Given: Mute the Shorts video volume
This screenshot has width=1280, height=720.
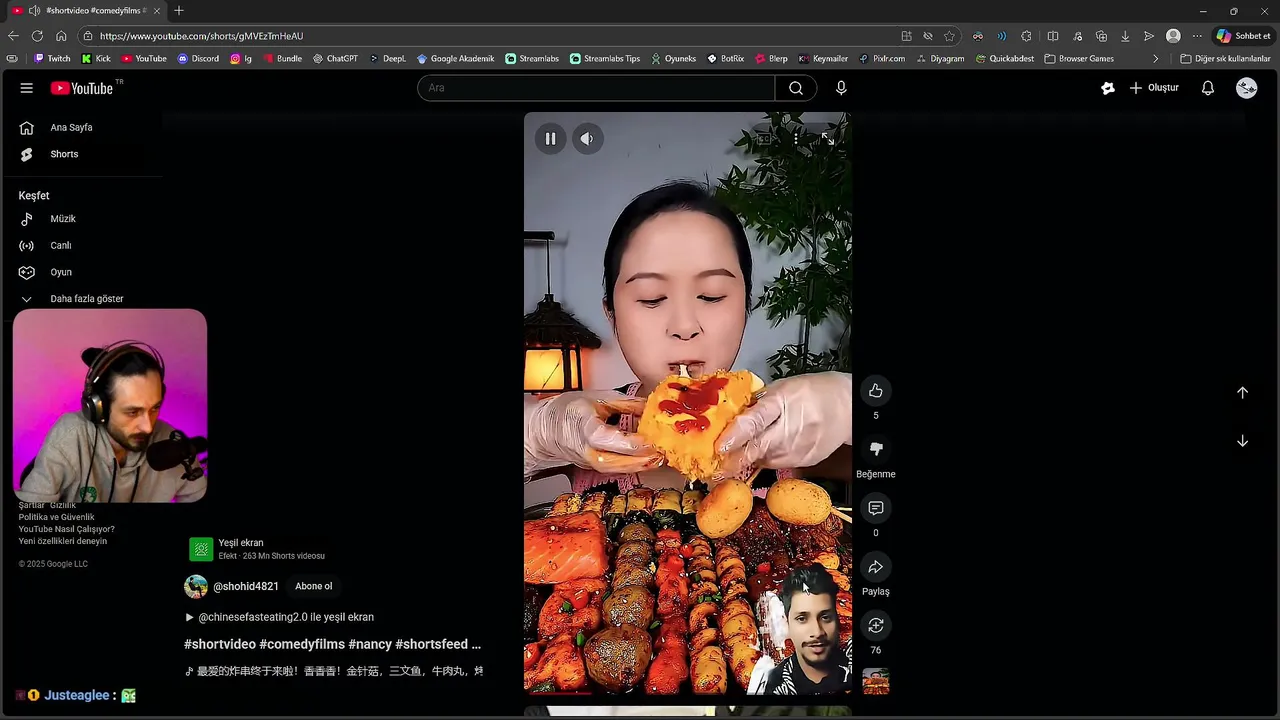Looking at the screenshot, I should click(x=587, y=139).
